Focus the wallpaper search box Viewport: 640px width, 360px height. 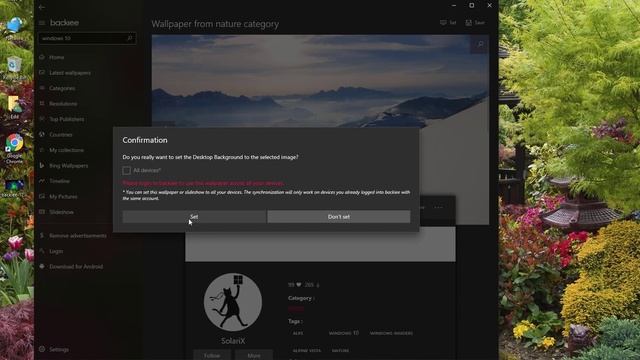[x=87, y=38]
